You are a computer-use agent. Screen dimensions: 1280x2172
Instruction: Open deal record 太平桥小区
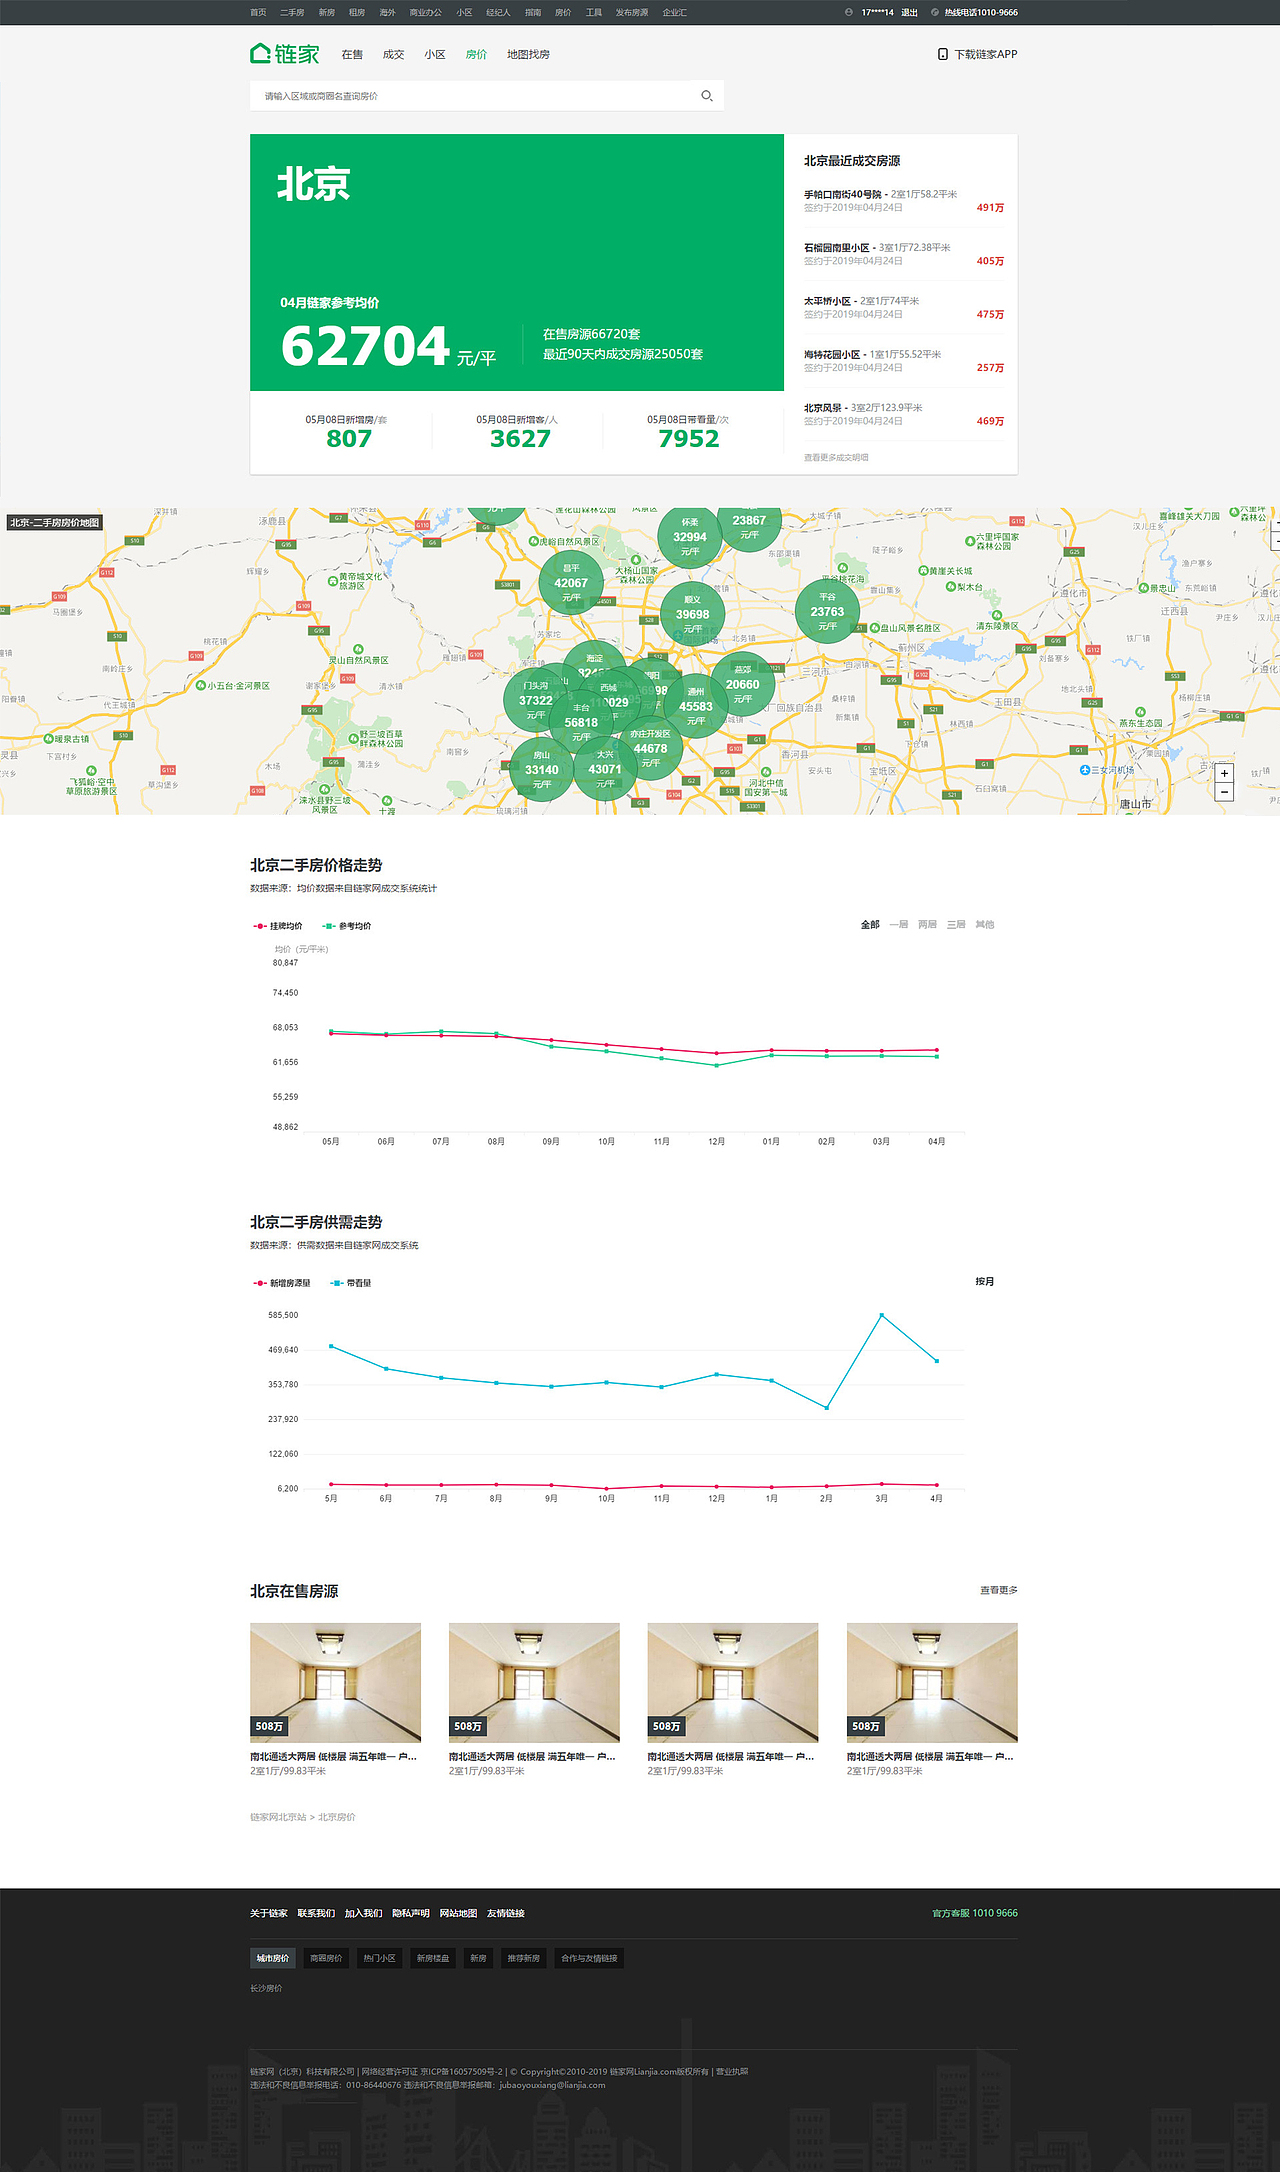pos(827,301)
